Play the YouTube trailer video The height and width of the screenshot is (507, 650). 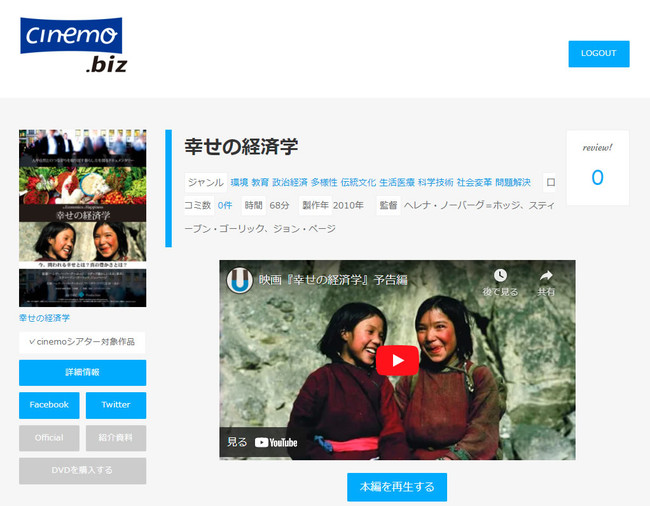point(397,360)
